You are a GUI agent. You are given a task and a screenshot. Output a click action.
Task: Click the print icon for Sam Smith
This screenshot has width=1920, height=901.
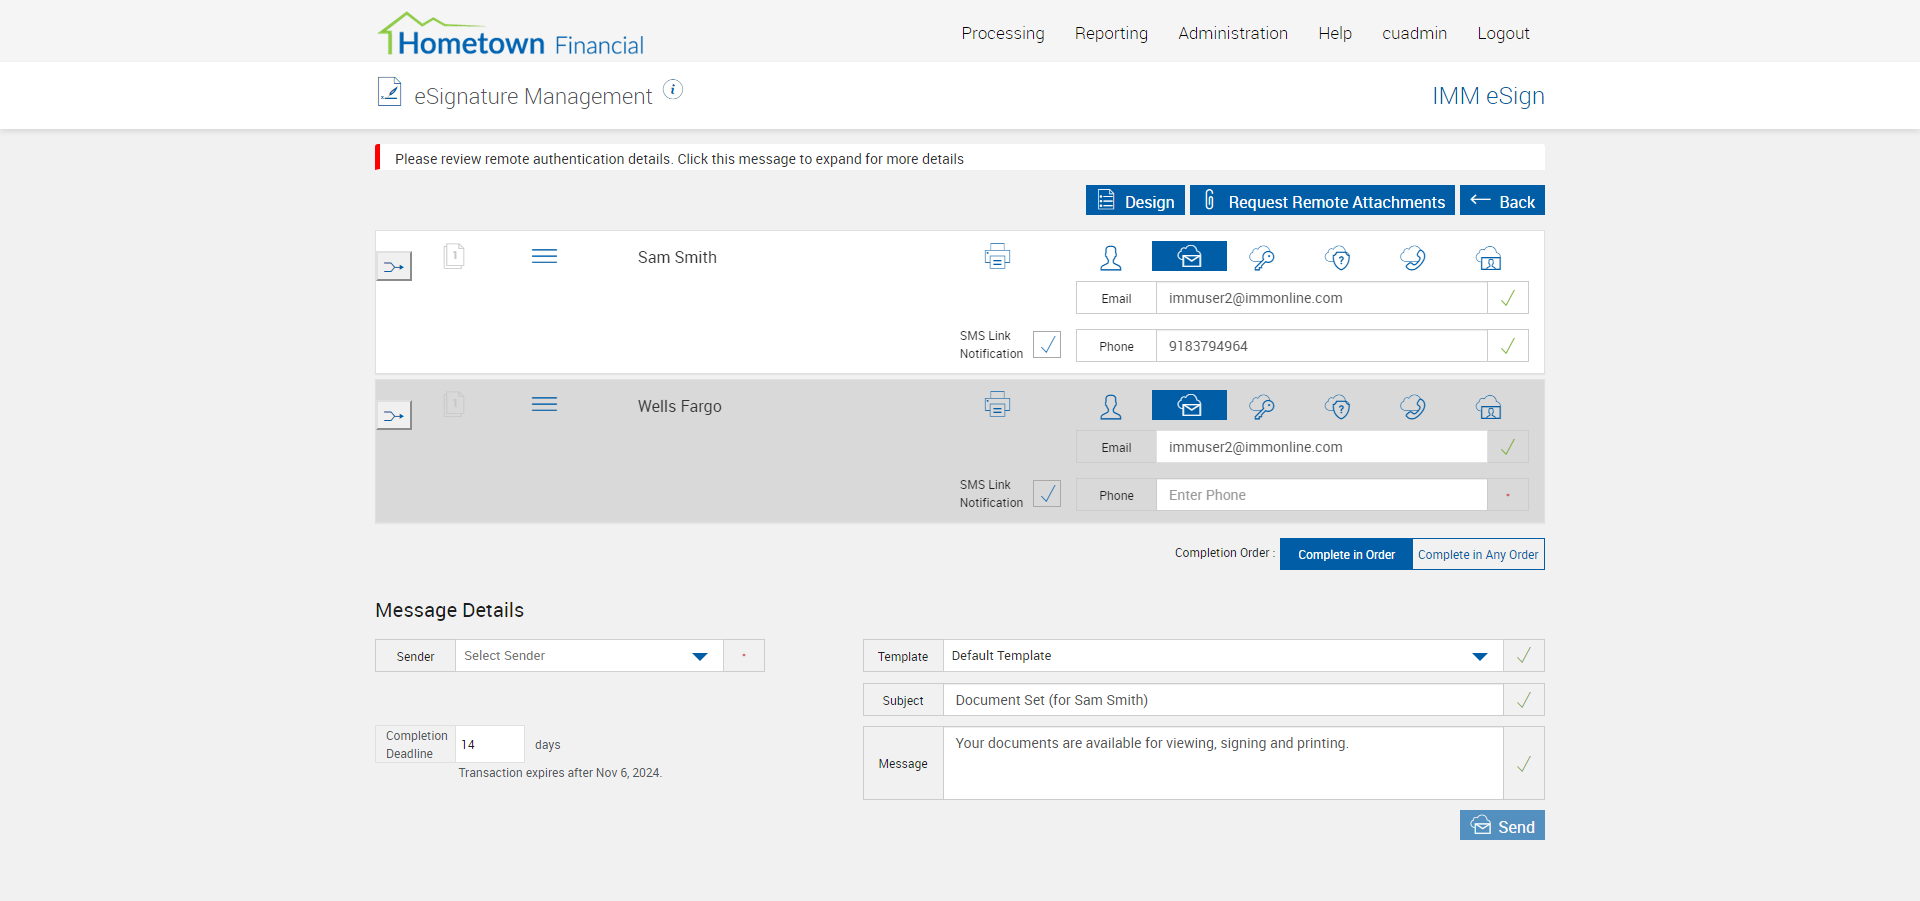pyautogui.click(x=997, y=257)
